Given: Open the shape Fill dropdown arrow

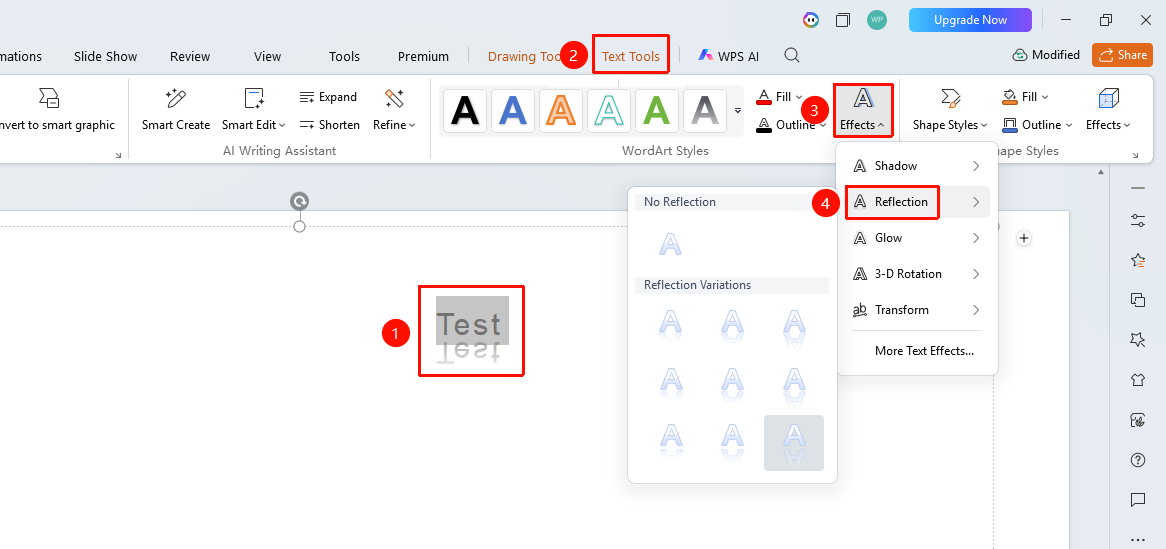Looking at the screenshot, I should [1045, 97].
